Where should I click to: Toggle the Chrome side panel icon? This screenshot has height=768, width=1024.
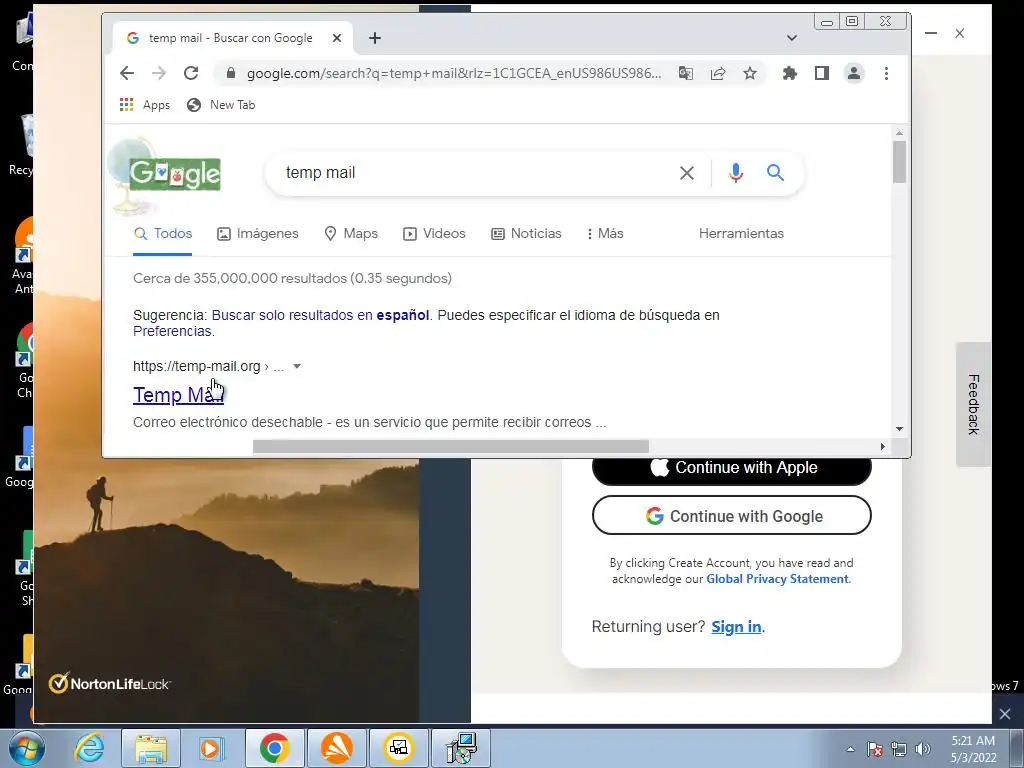[x=822, y=73]
